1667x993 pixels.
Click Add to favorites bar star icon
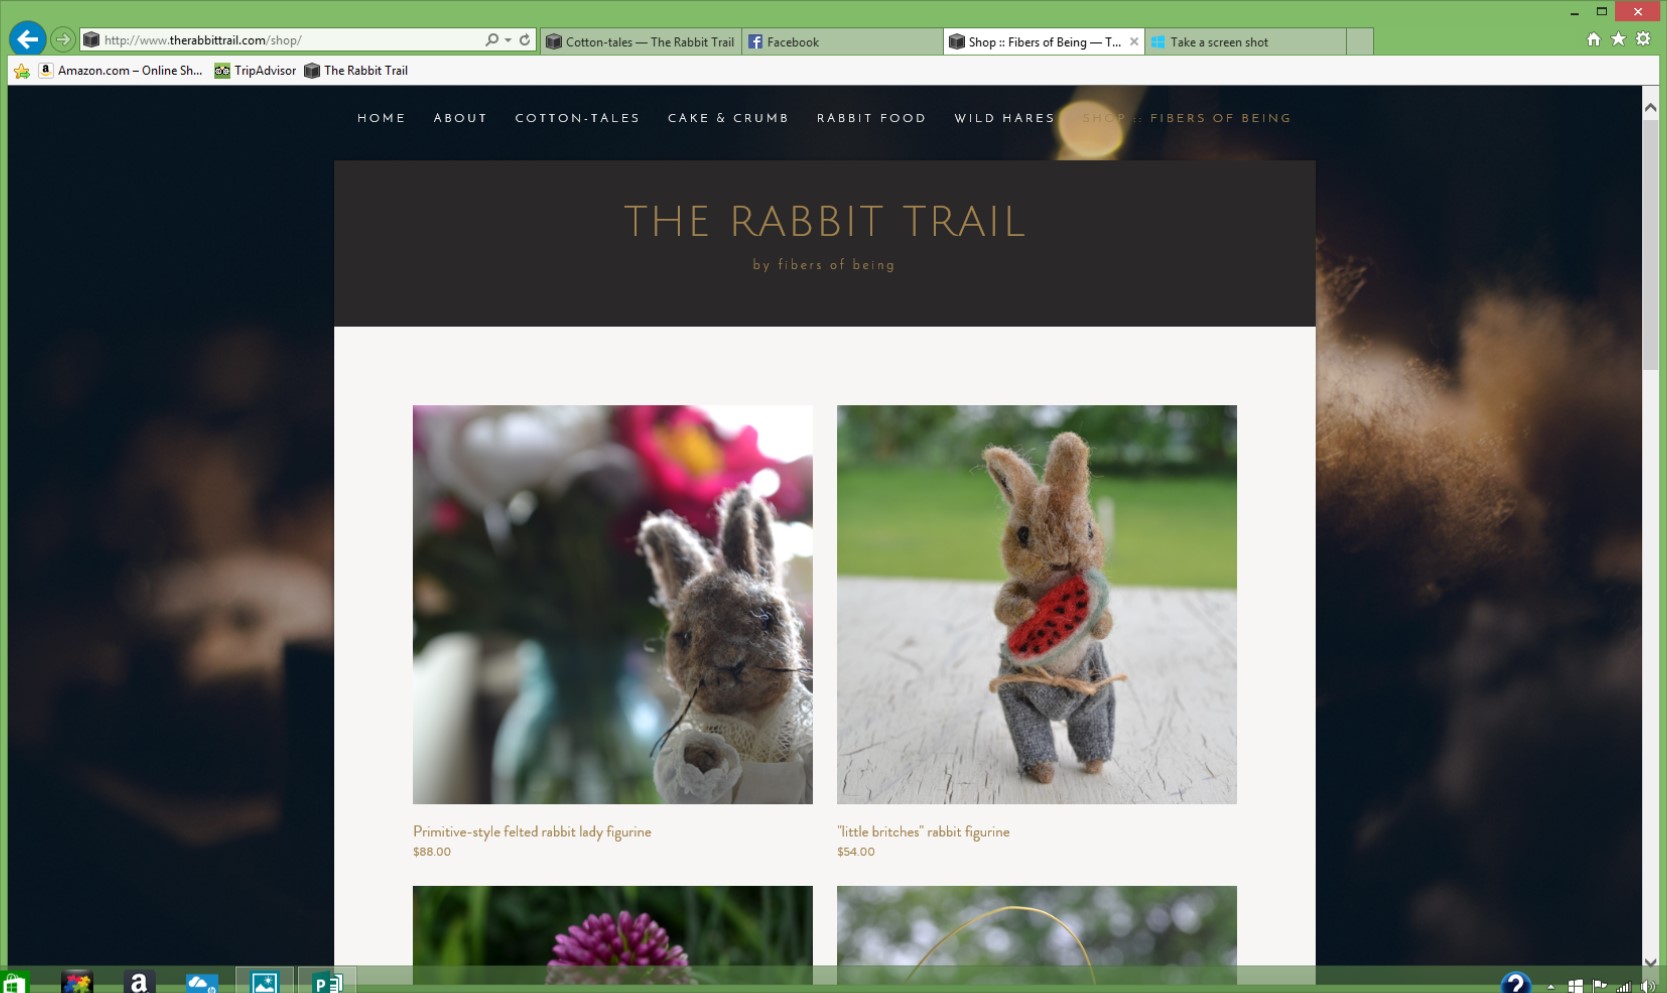[21, 71]
